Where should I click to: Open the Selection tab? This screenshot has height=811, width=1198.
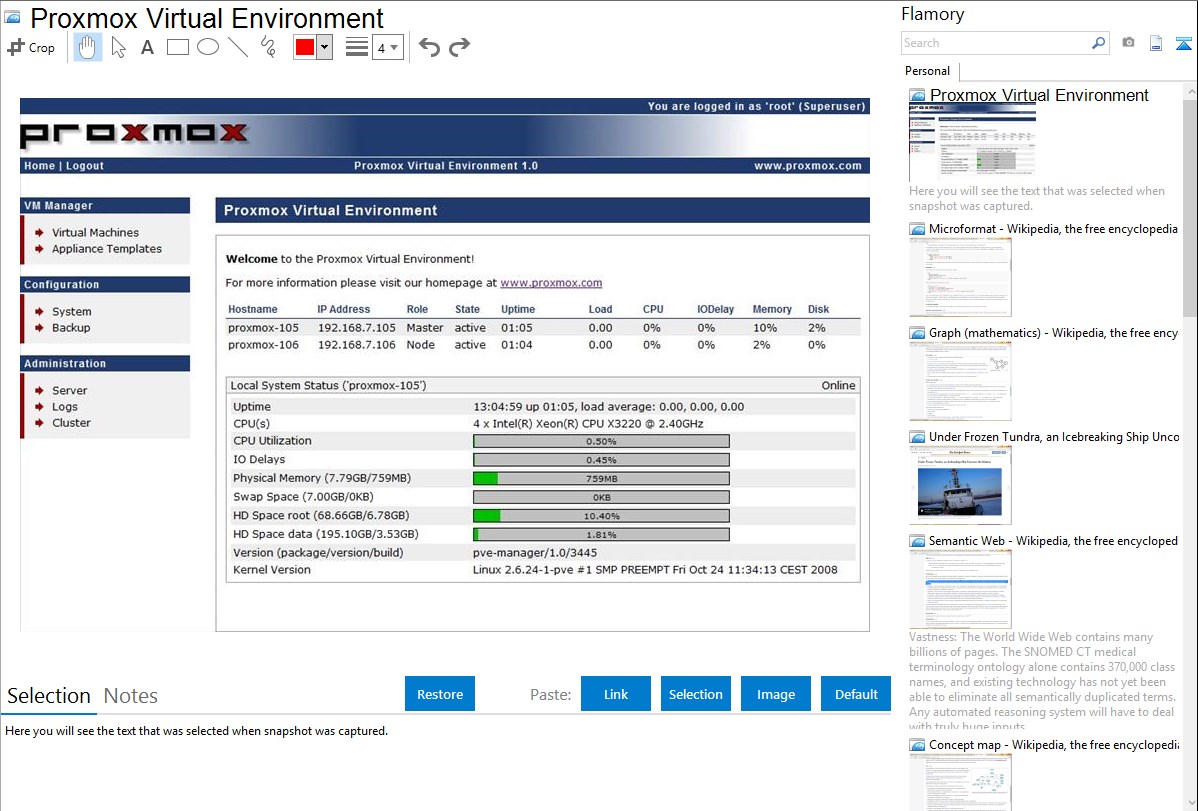[49, 696]
